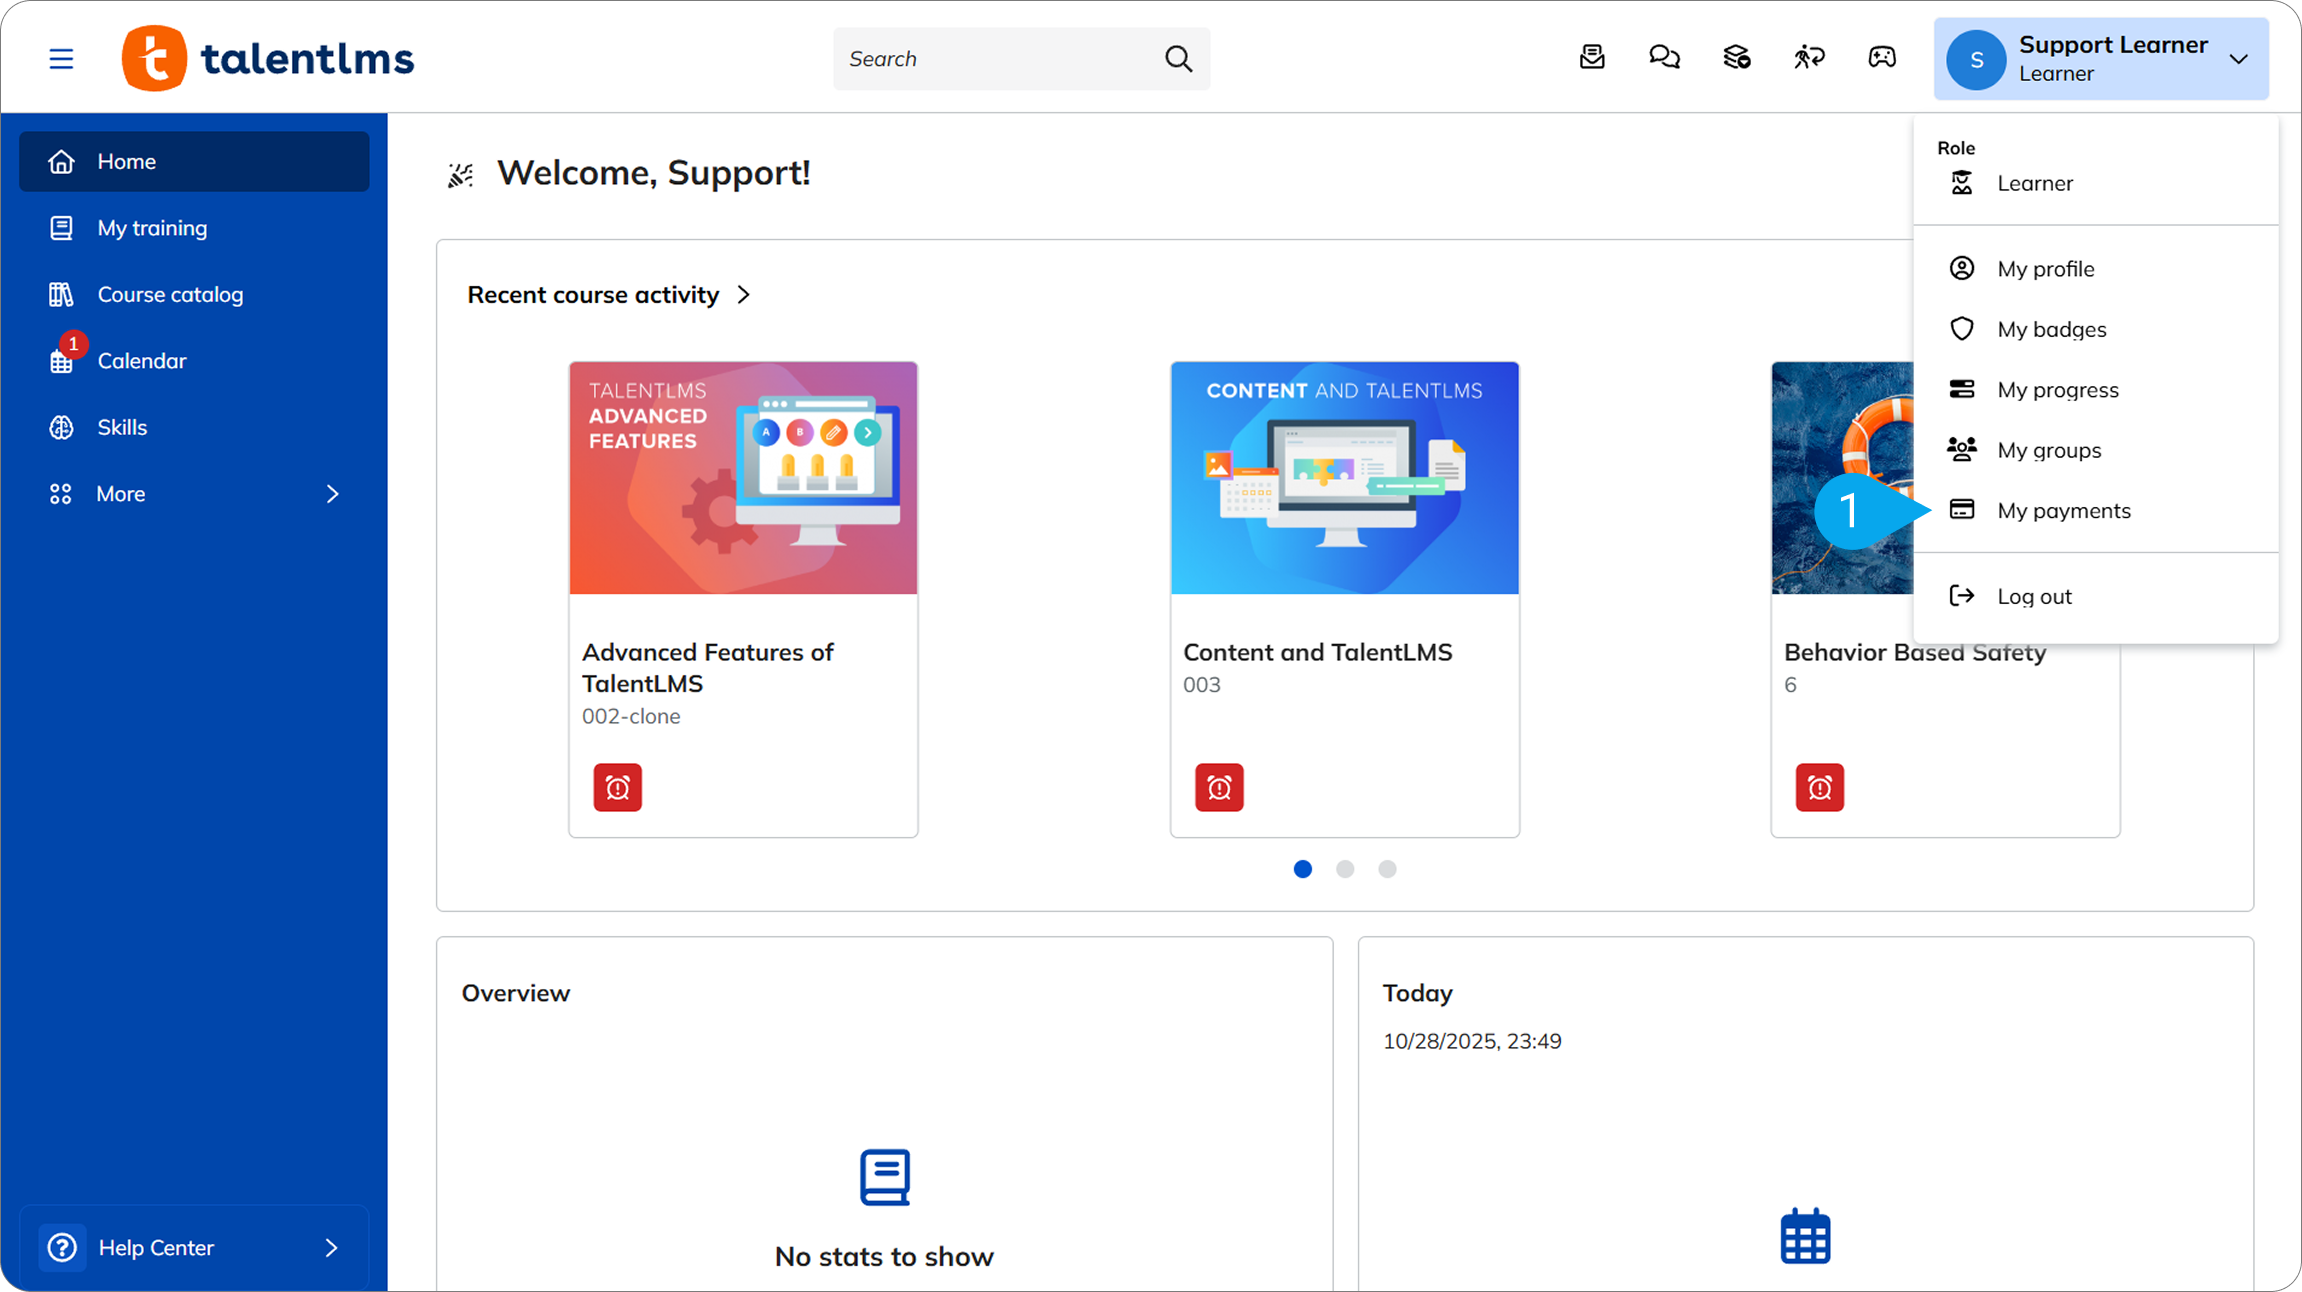Click the hamburger menu icon
The width and height of the screenshot is (2302, 1292).
61,59
